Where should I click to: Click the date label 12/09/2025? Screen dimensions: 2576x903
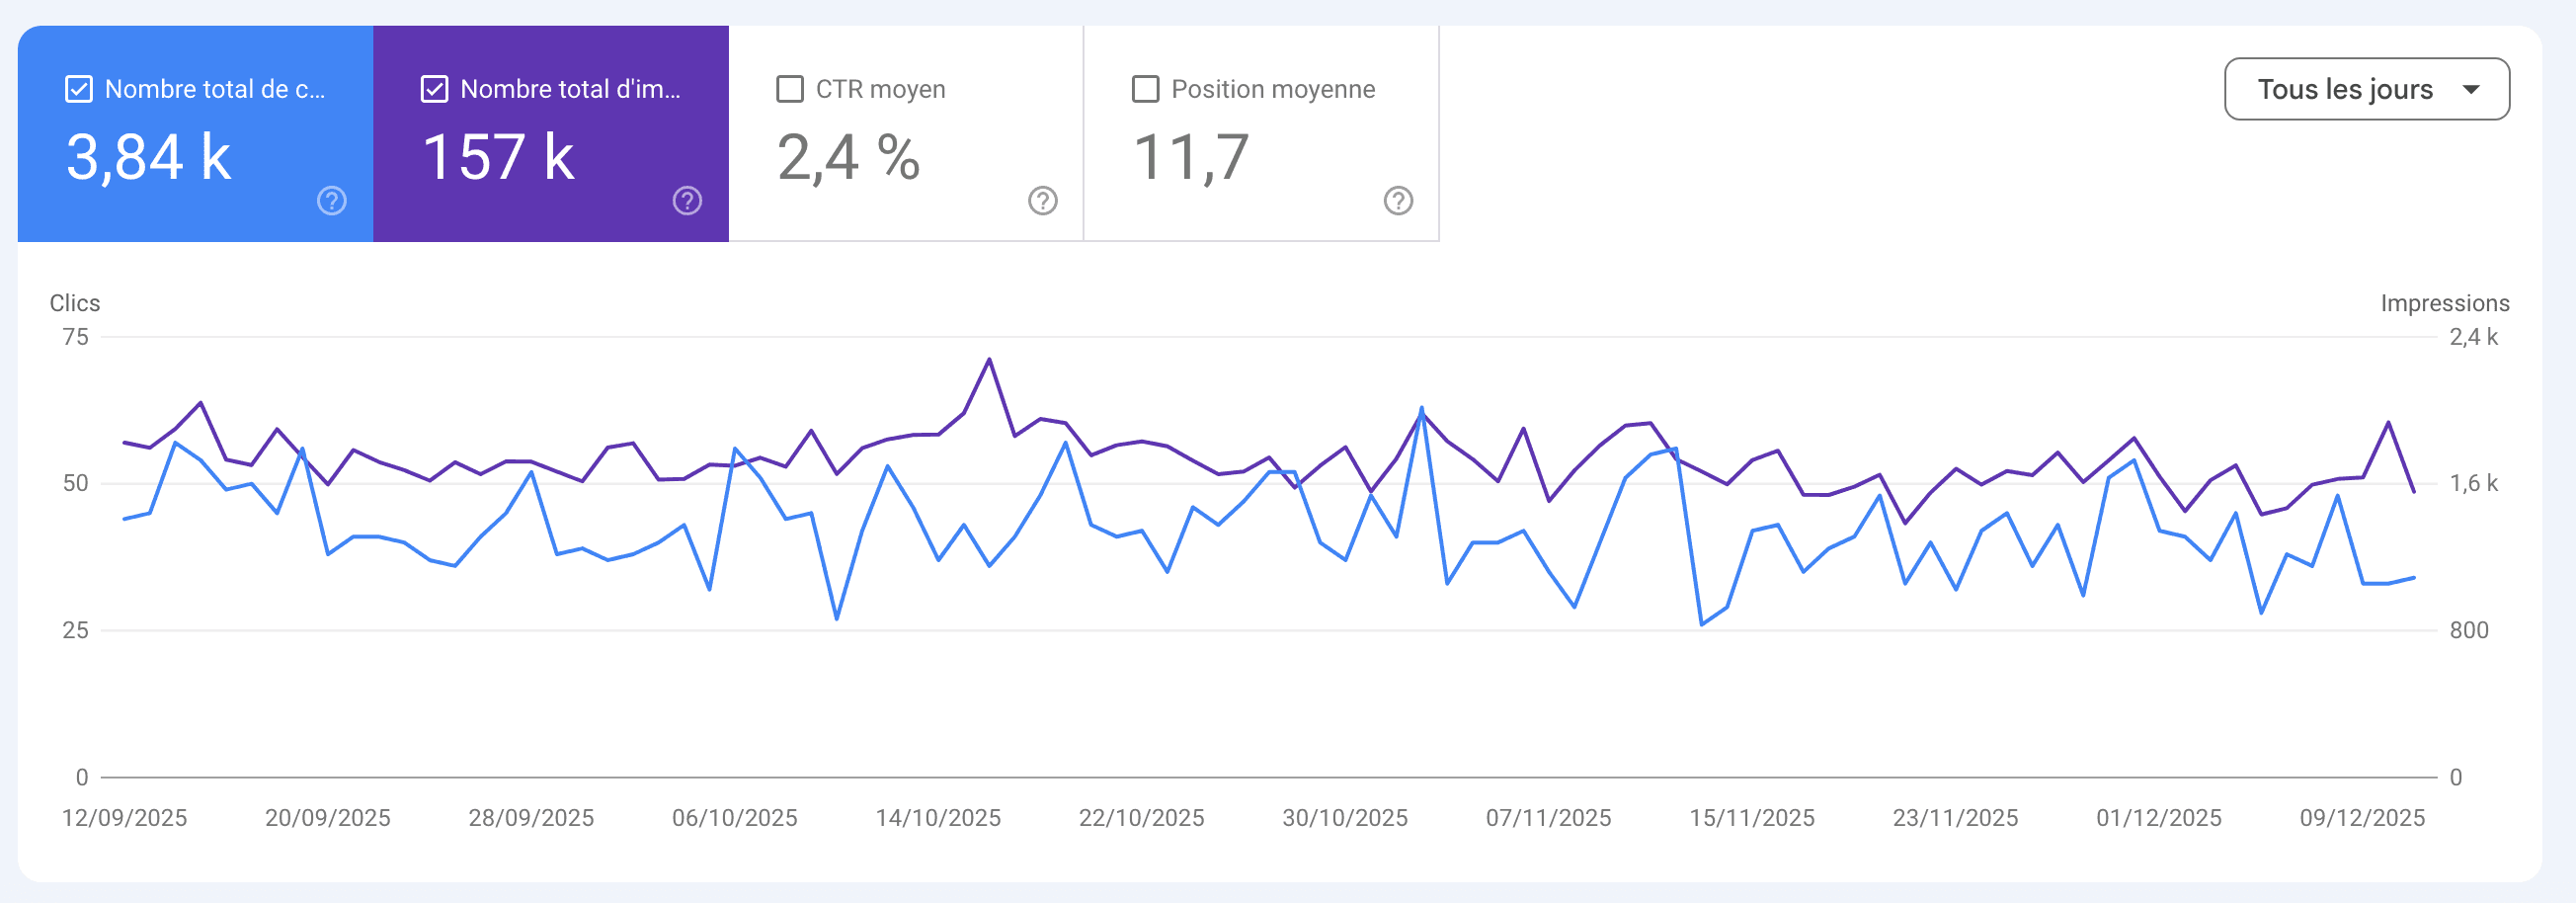click(x=124, y=817)
